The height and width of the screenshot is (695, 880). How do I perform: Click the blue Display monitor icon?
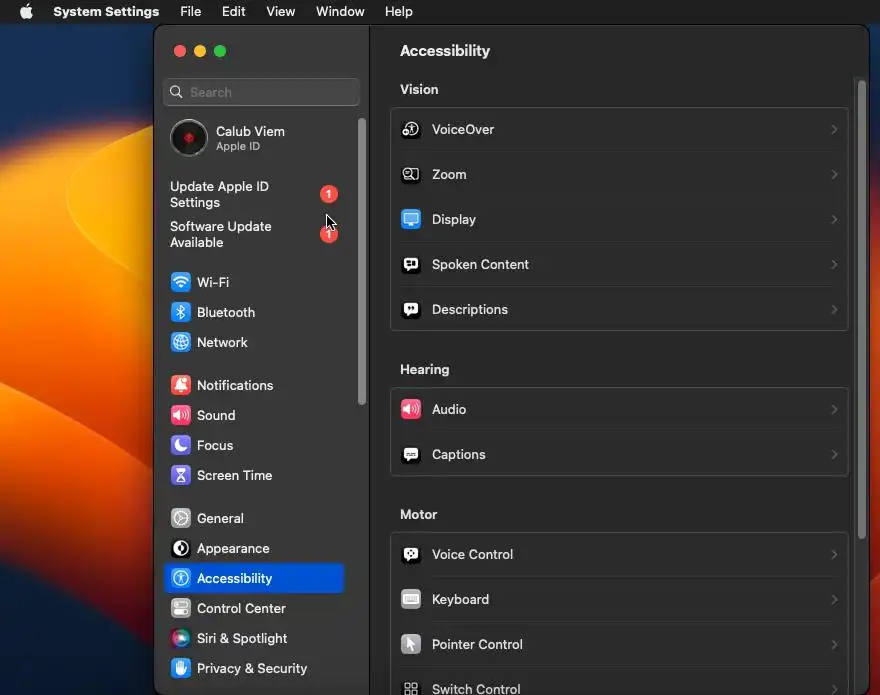click(411, 220)
